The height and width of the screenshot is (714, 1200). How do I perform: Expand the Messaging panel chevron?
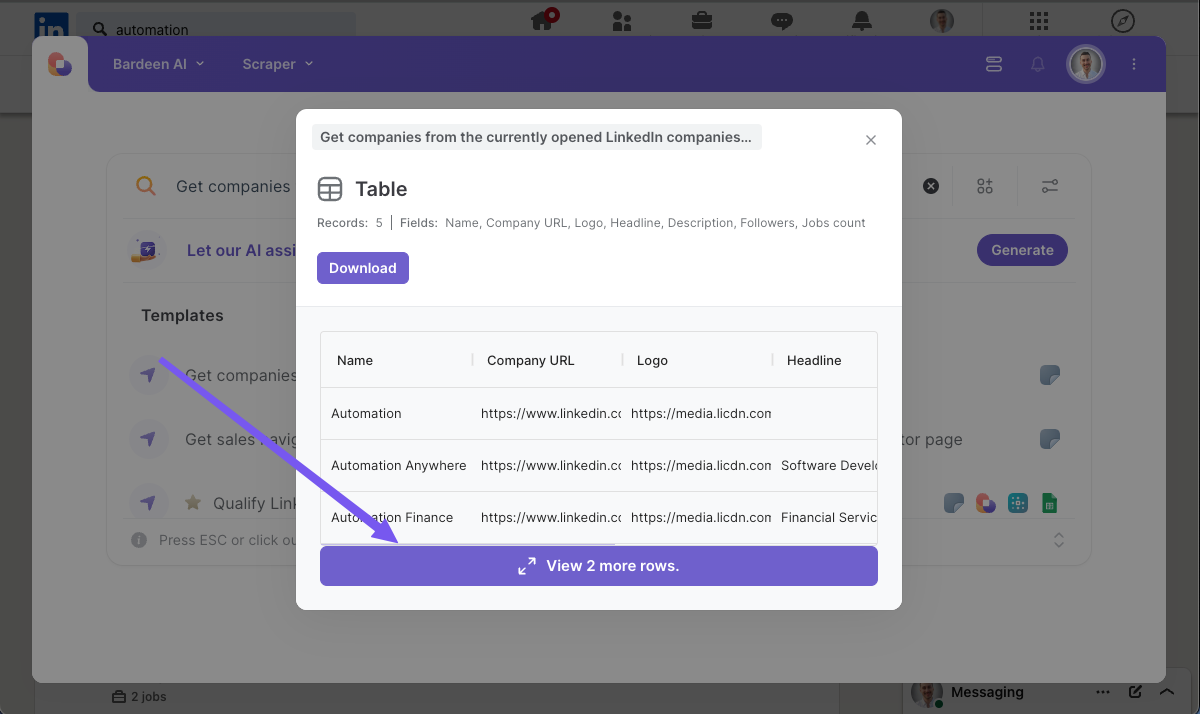[1166, 692]
